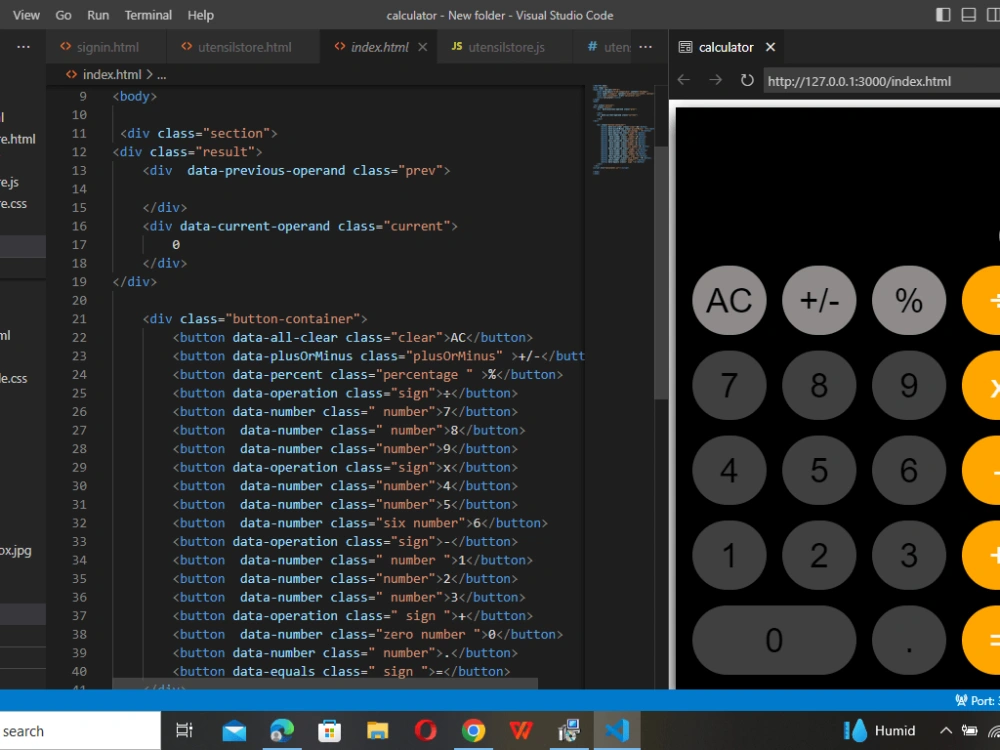Click the percent button on the calculator

[x=908, y=300]
